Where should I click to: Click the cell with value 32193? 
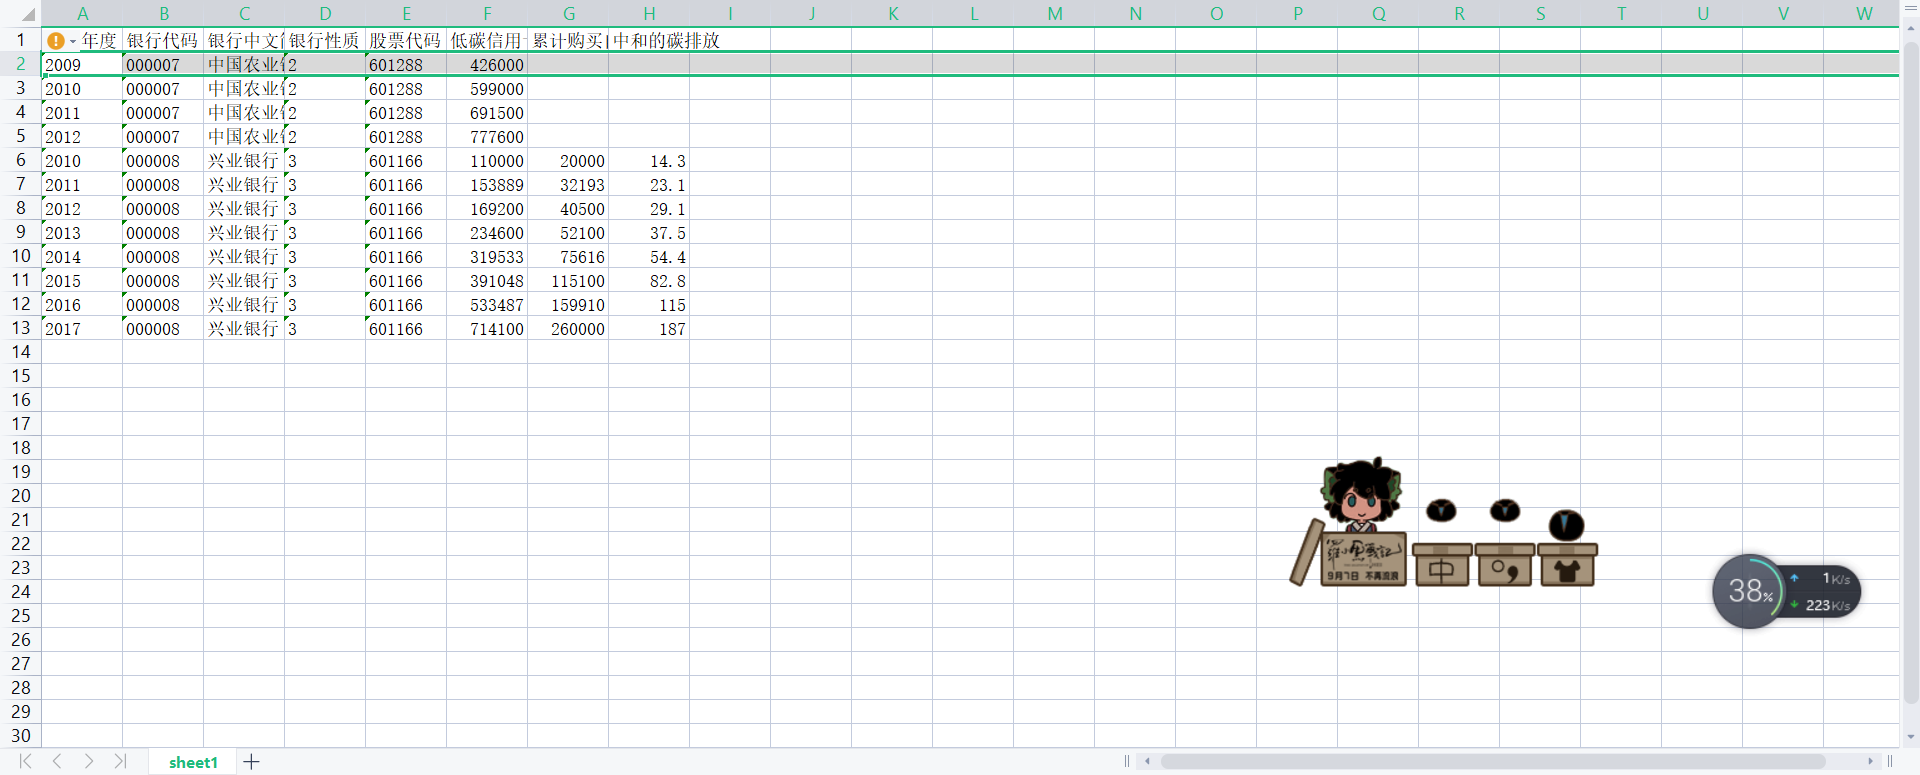point(568,184)
